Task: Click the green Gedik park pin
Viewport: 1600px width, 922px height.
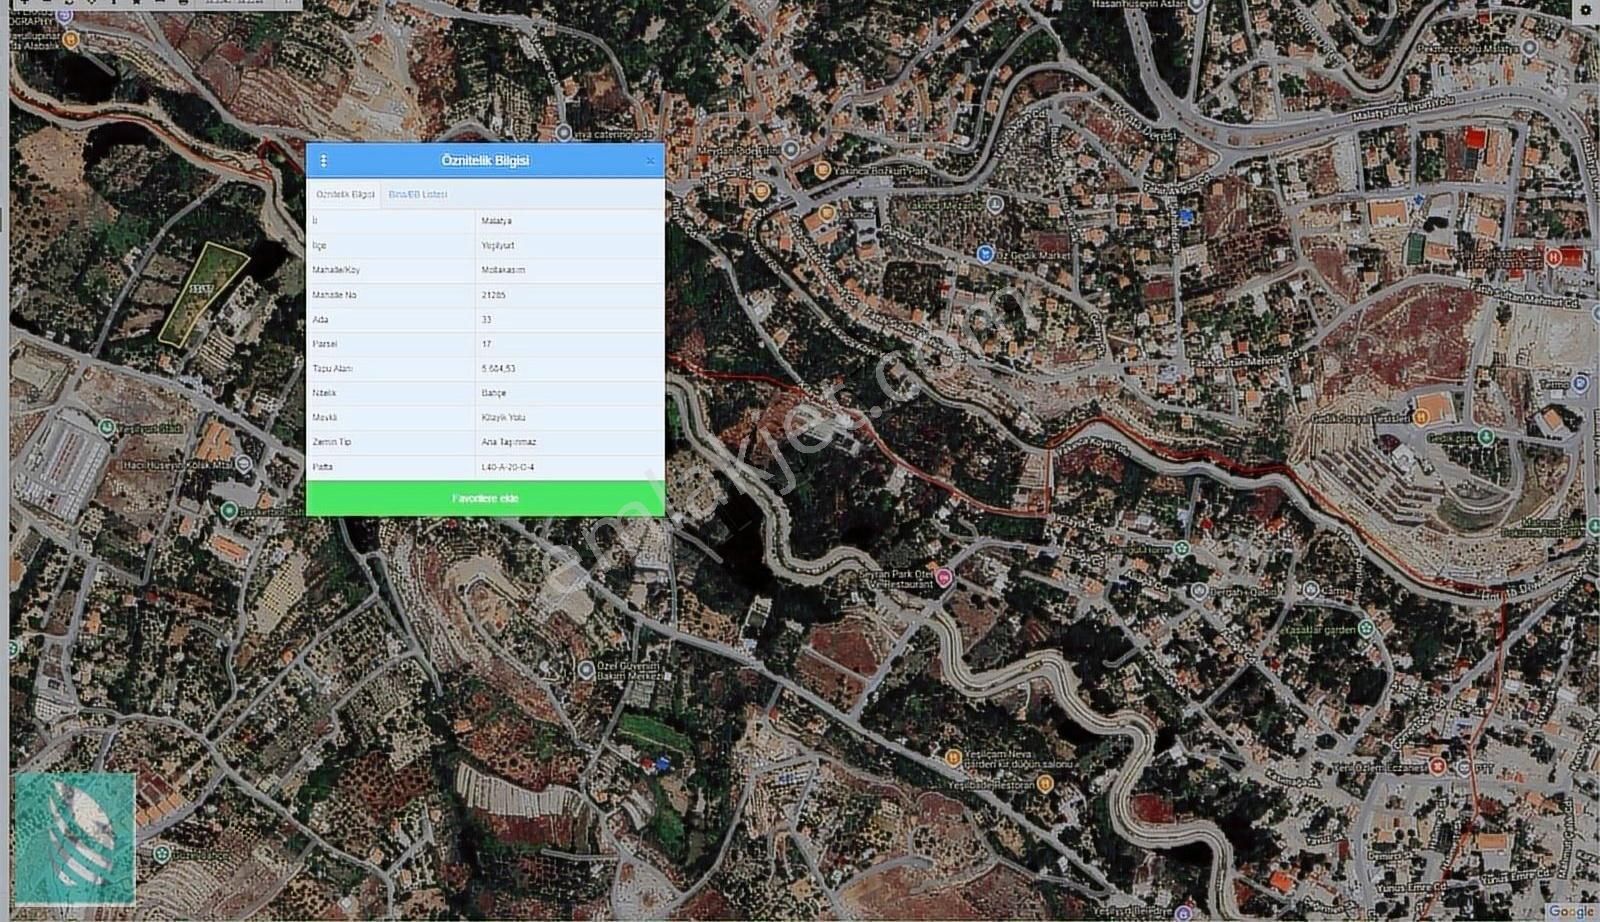Action: [1486, 437]
